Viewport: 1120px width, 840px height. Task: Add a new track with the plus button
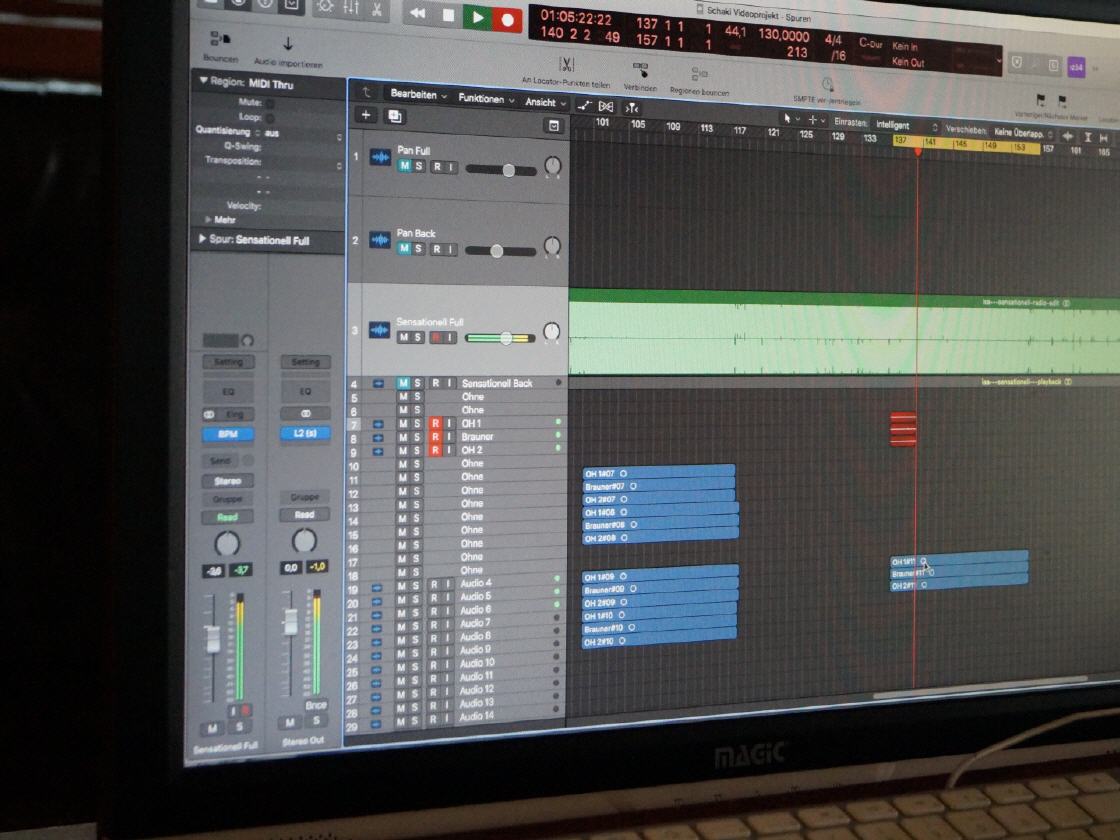coord(365,114)
